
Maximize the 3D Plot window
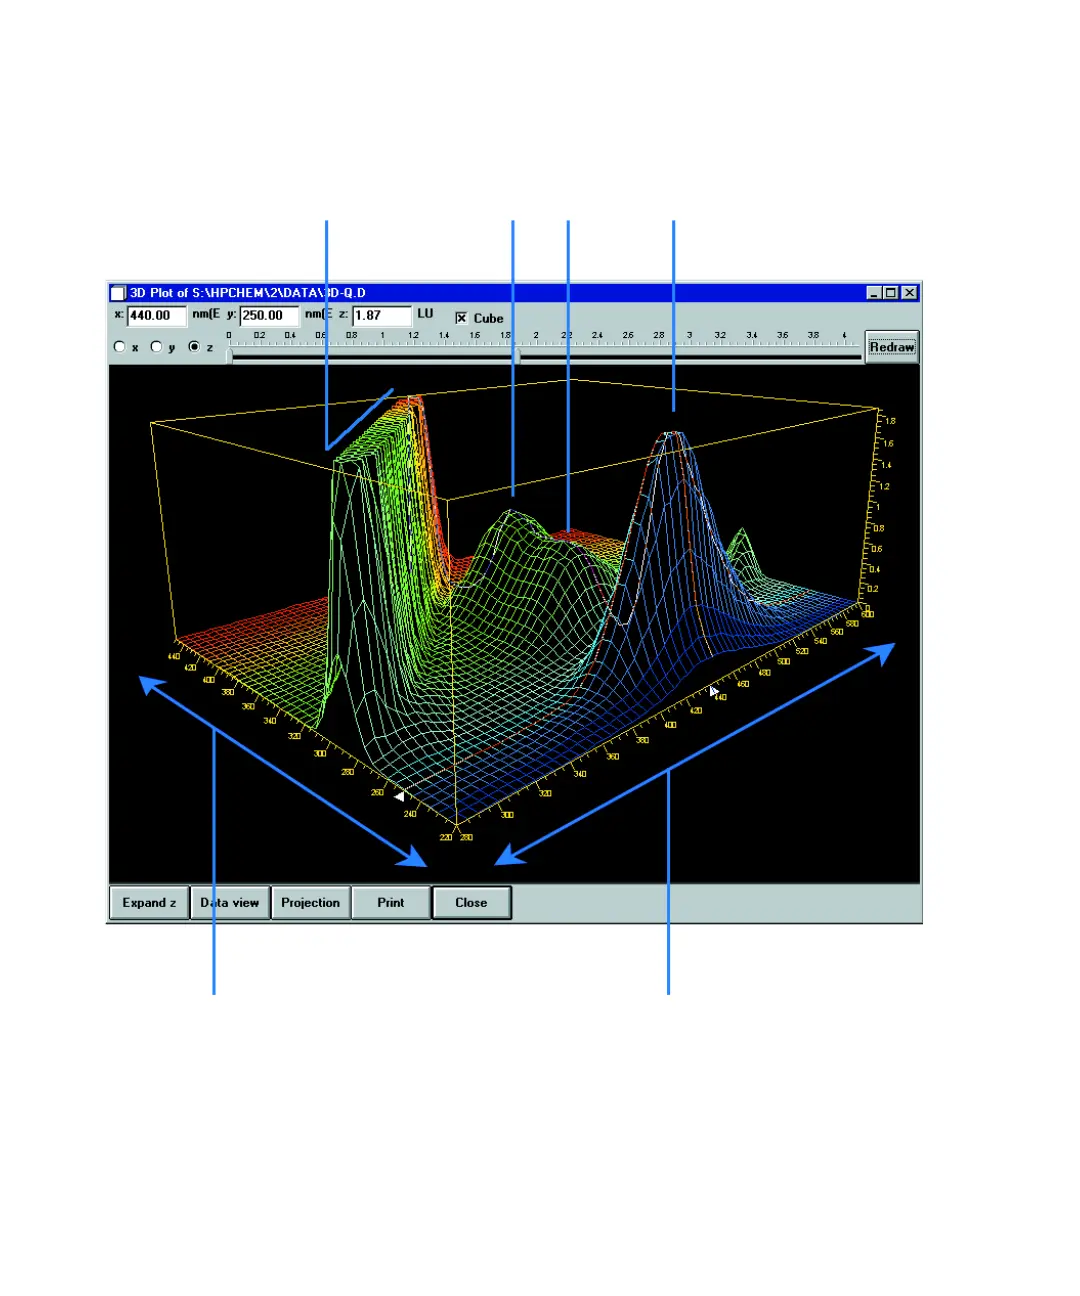[891, 293]
